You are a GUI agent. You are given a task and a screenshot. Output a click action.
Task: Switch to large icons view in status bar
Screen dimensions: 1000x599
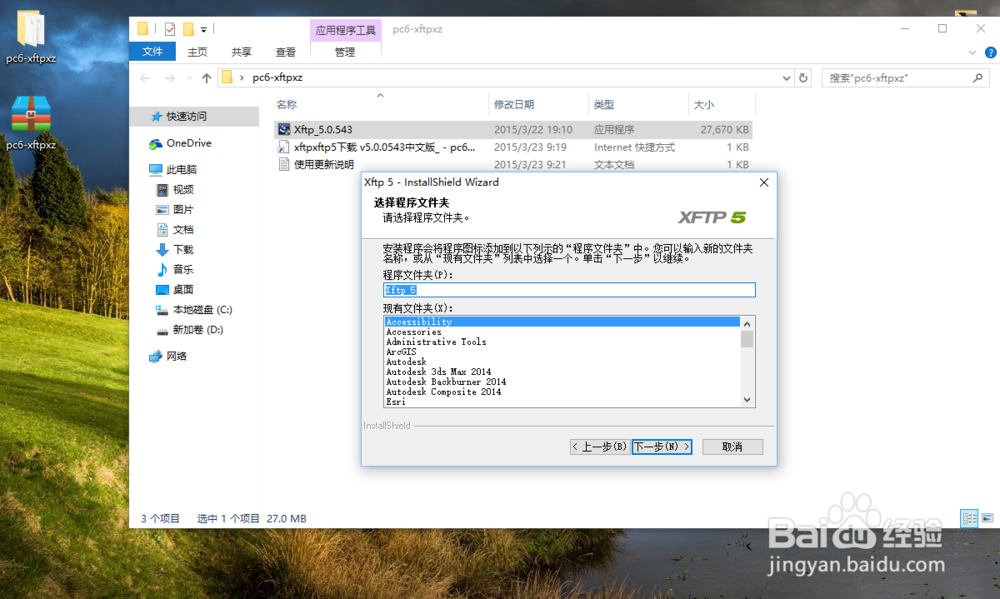coord(987,518)
